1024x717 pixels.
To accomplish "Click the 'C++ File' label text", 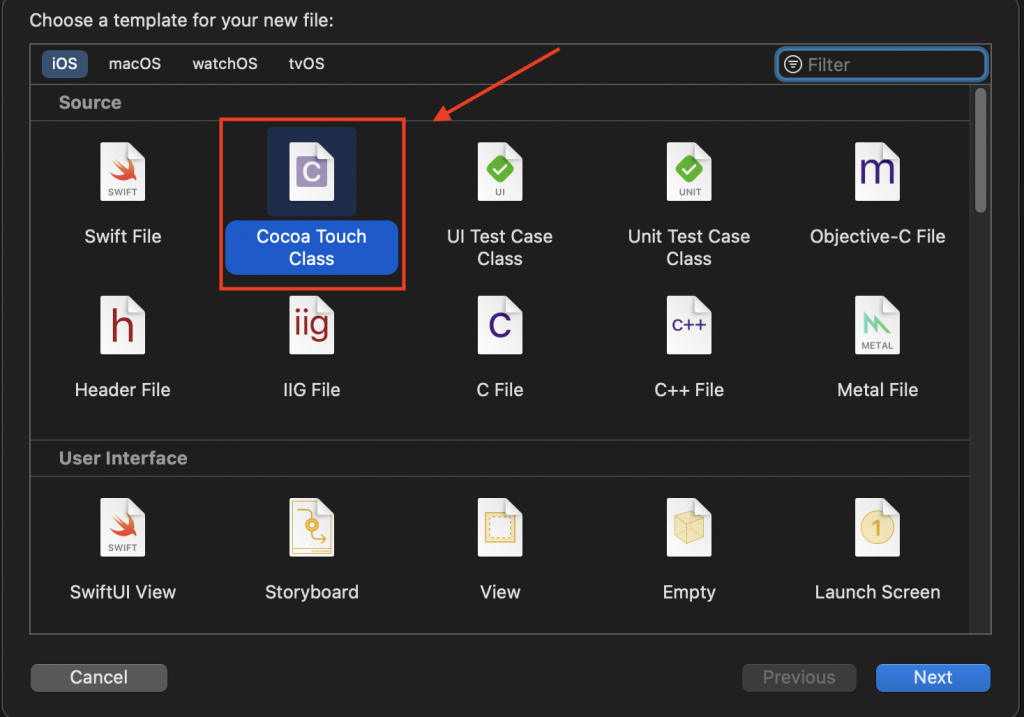I will point(689,390).
